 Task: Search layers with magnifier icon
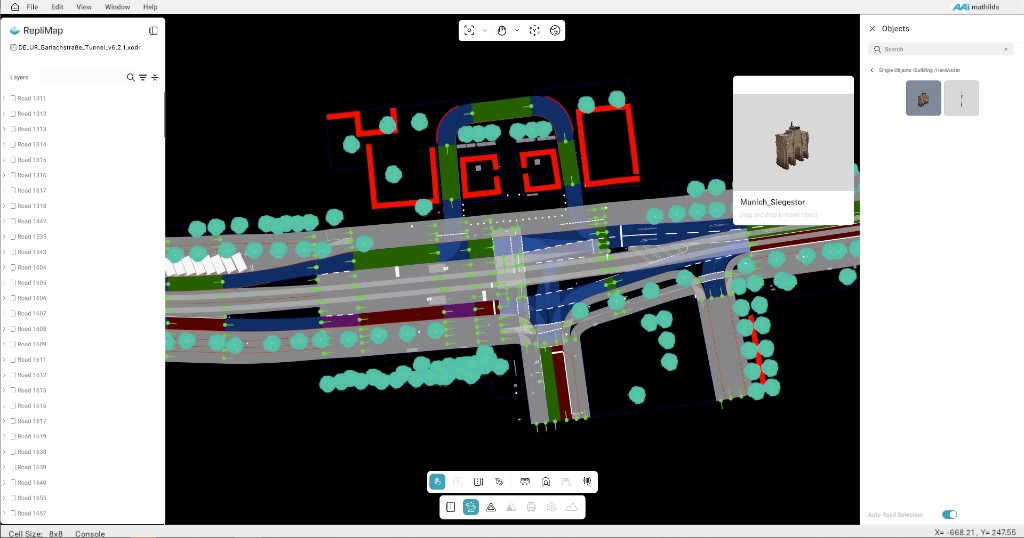131,77
